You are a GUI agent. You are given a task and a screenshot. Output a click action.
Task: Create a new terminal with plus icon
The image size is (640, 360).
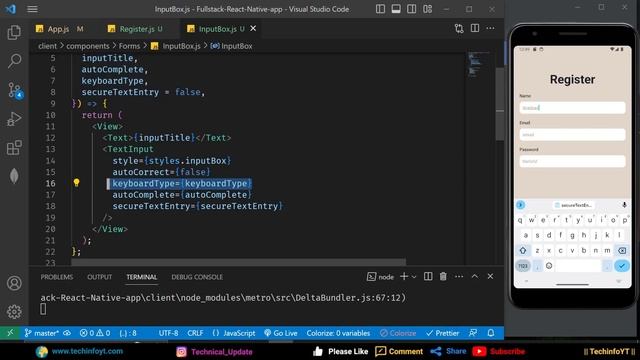(404, 277)
